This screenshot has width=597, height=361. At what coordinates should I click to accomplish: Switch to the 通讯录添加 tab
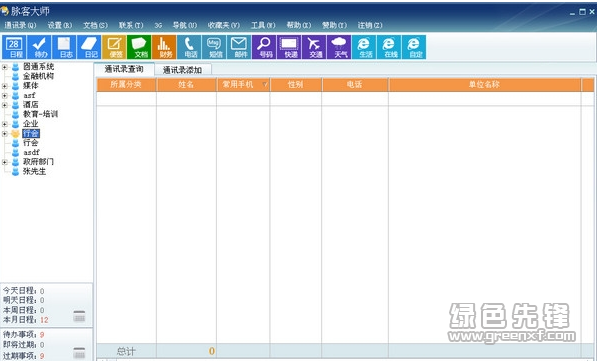pos(183,70)
